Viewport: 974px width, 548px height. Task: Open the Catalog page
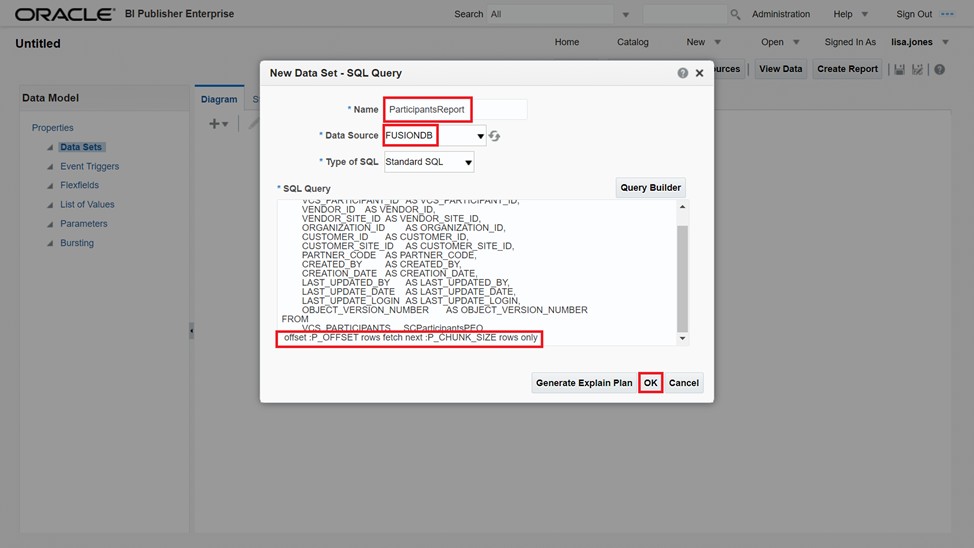click(x=632, y=42)
